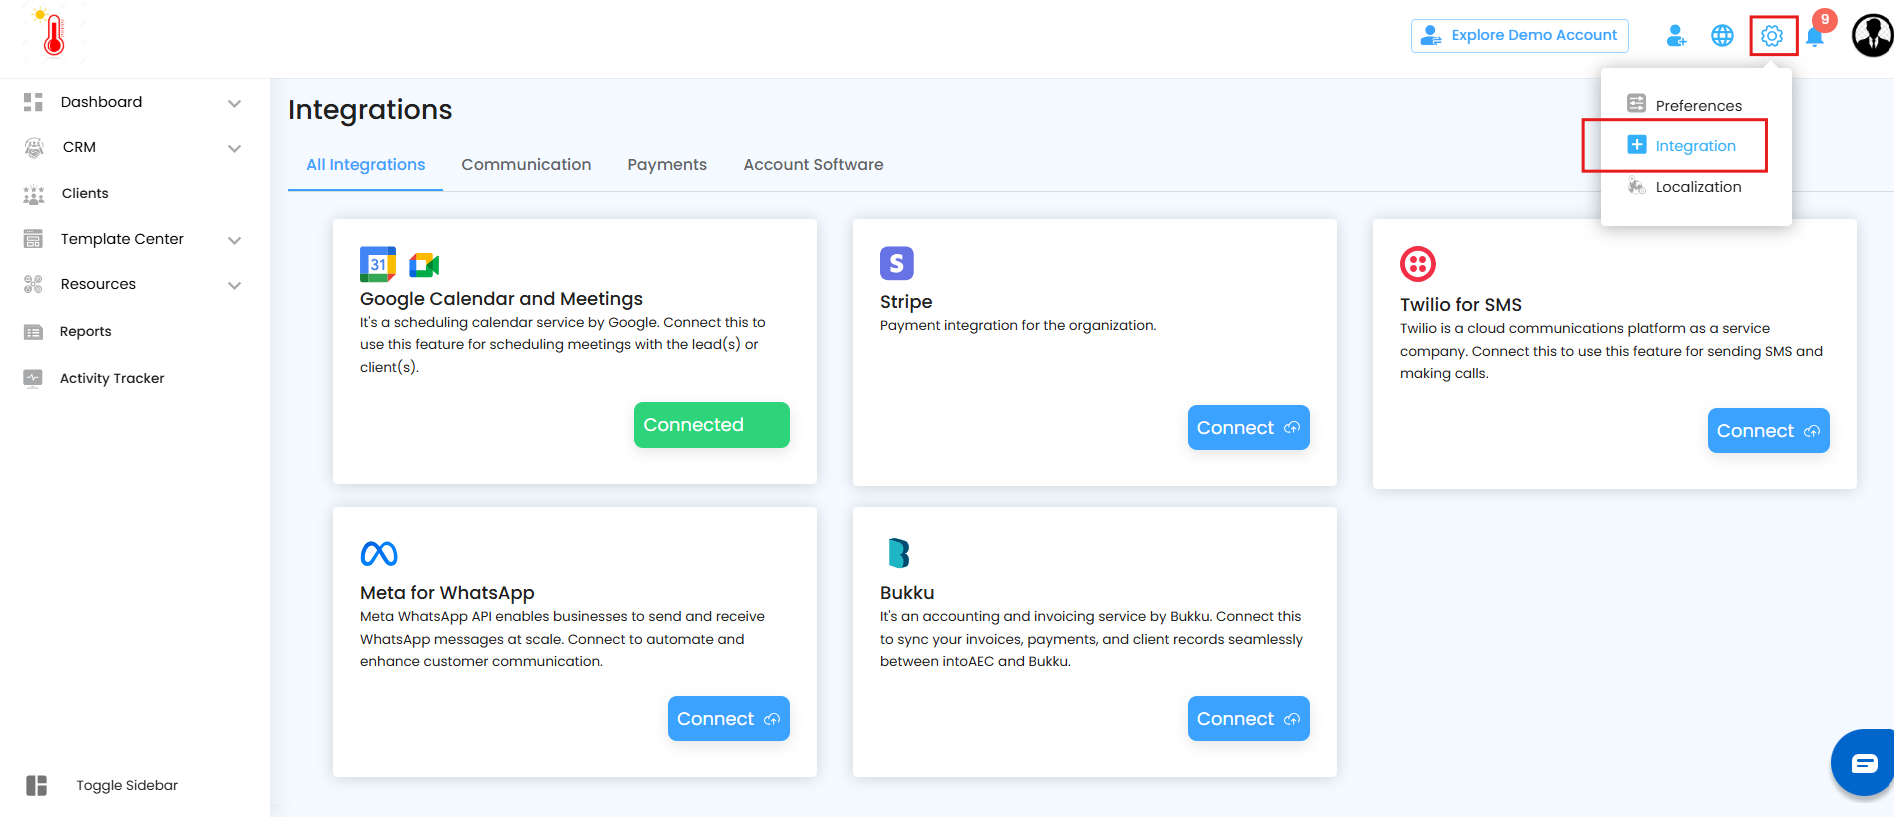Open the notifications bell

pos(1815,37)
